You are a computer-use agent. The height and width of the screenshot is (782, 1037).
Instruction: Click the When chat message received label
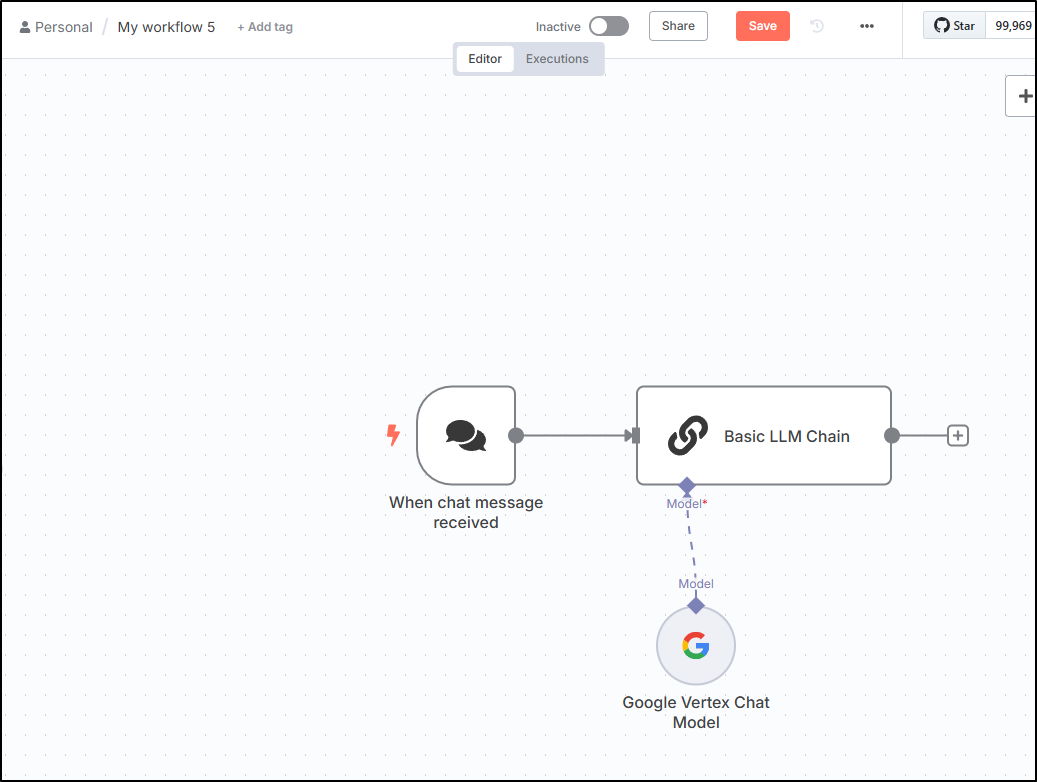coord(466,512)
